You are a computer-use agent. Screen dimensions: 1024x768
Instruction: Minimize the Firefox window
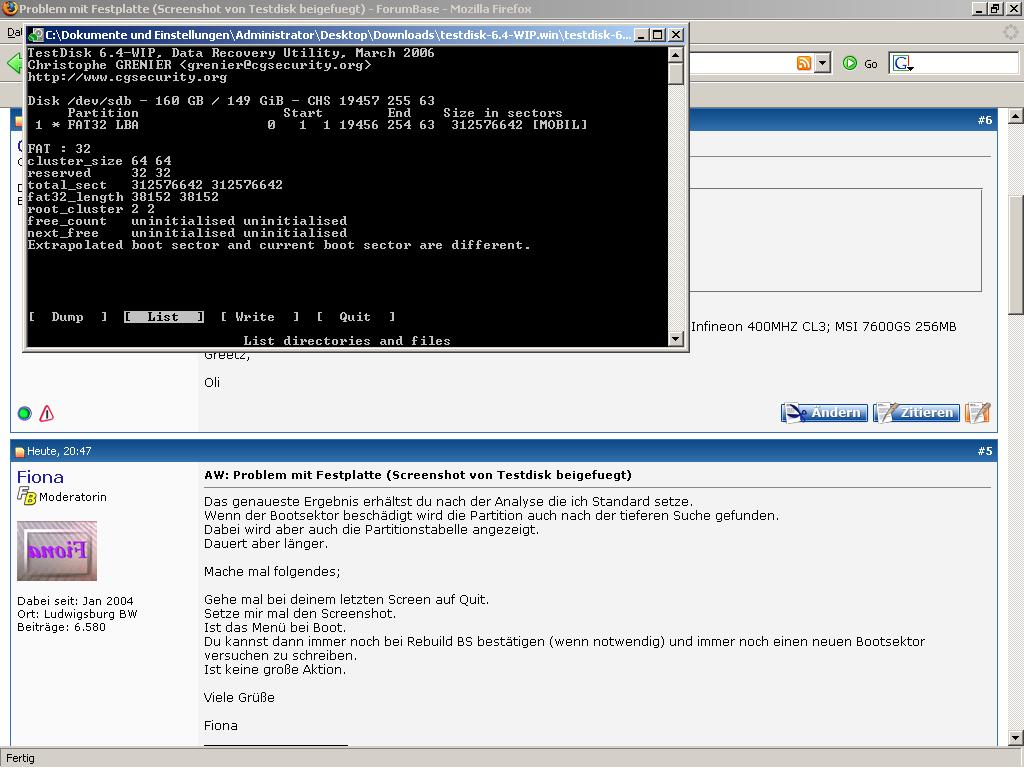point(979,8)
